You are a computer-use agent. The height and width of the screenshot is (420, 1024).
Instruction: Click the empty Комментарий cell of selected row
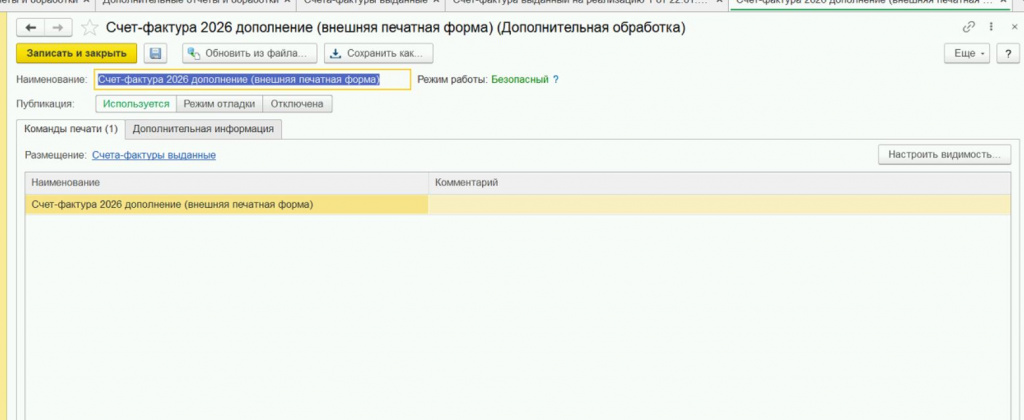coord(720,204)
